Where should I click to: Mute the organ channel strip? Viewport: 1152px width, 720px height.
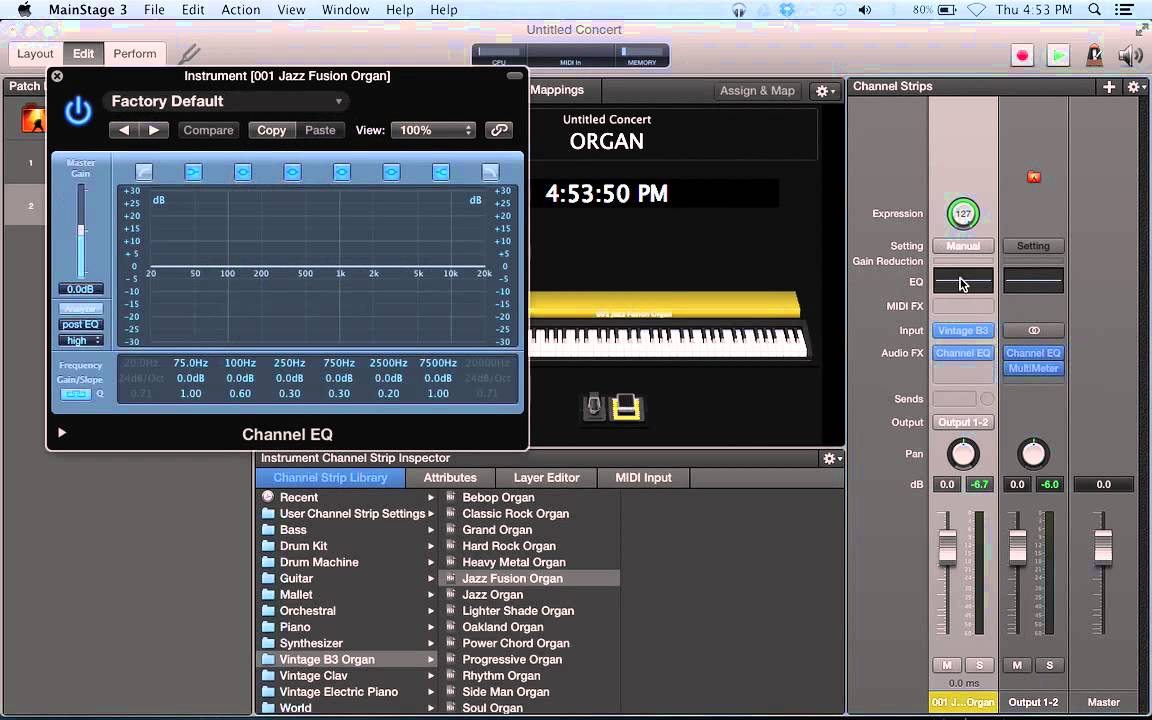coord(947,665)
